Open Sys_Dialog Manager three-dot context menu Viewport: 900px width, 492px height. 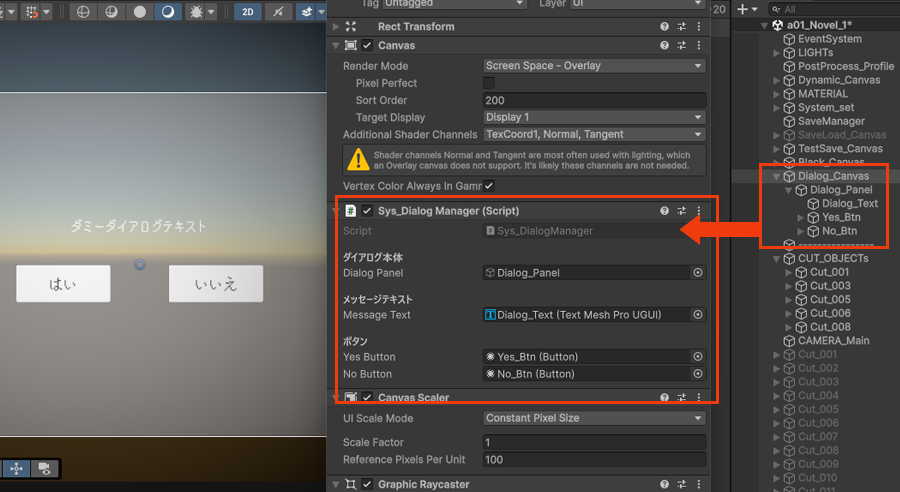[698, 211]
